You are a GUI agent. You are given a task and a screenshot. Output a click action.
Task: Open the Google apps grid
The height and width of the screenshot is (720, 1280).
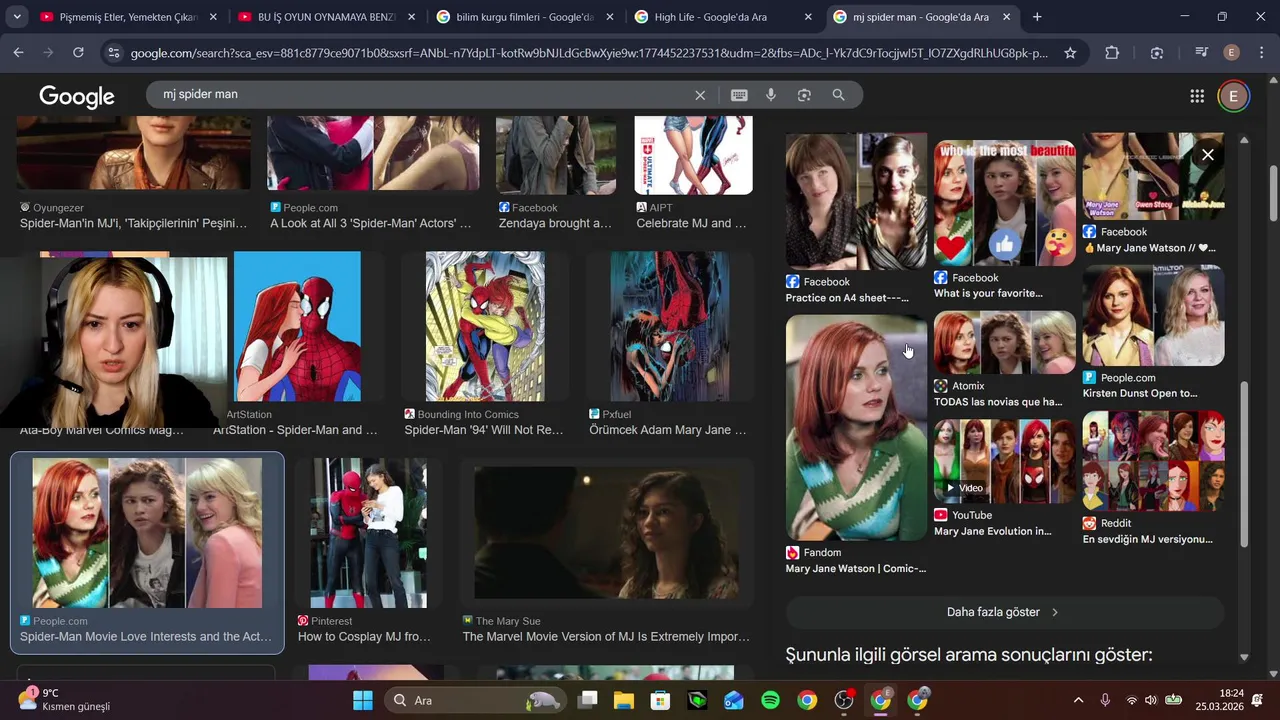[1197, 96]
